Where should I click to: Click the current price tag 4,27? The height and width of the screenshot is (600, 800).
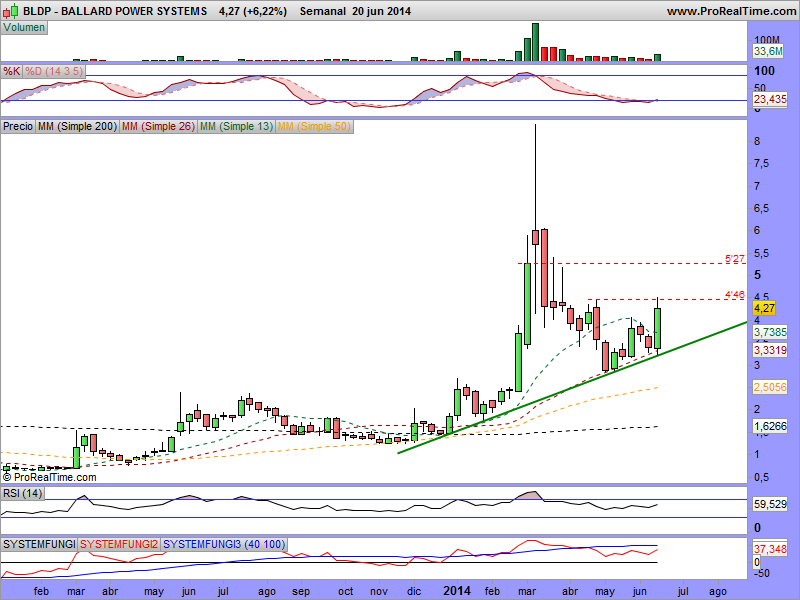(x=764, y=308)
